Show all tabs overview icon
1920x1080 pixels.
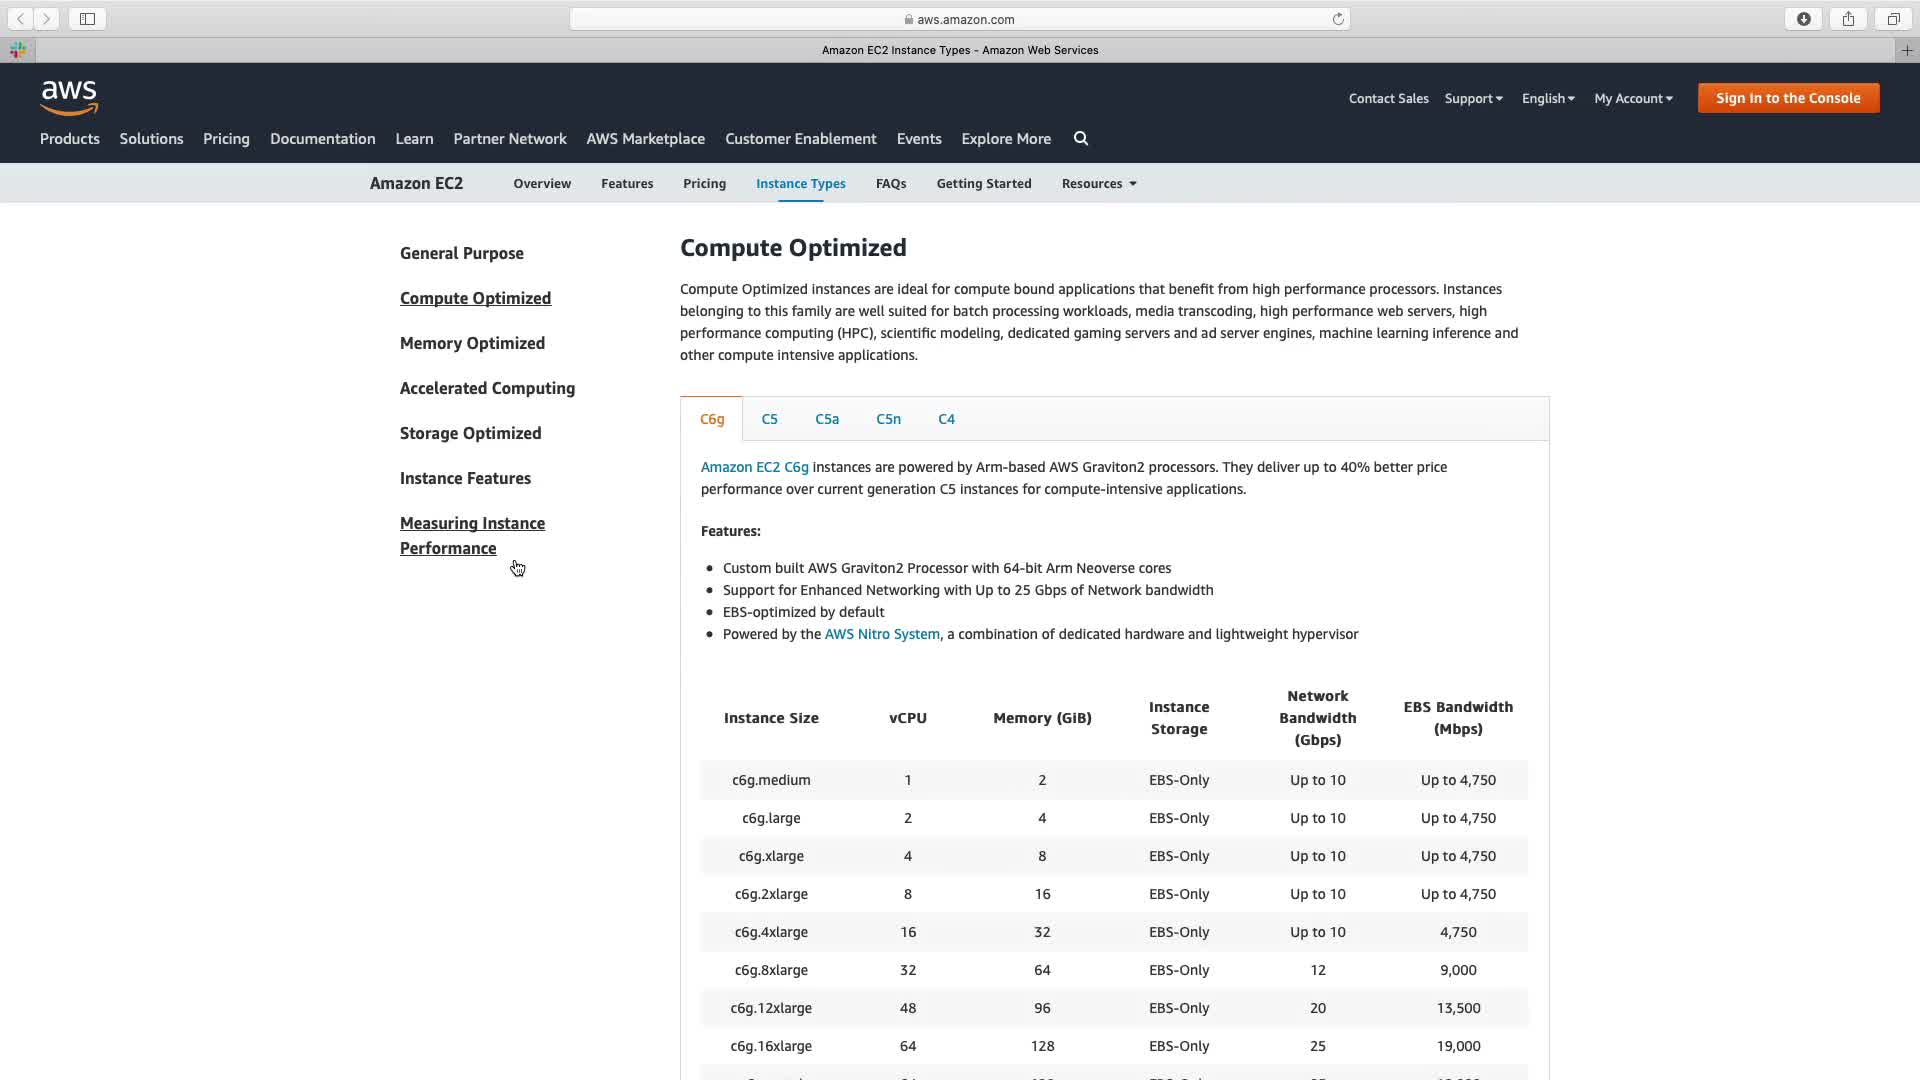click(x=1893, y=19)
